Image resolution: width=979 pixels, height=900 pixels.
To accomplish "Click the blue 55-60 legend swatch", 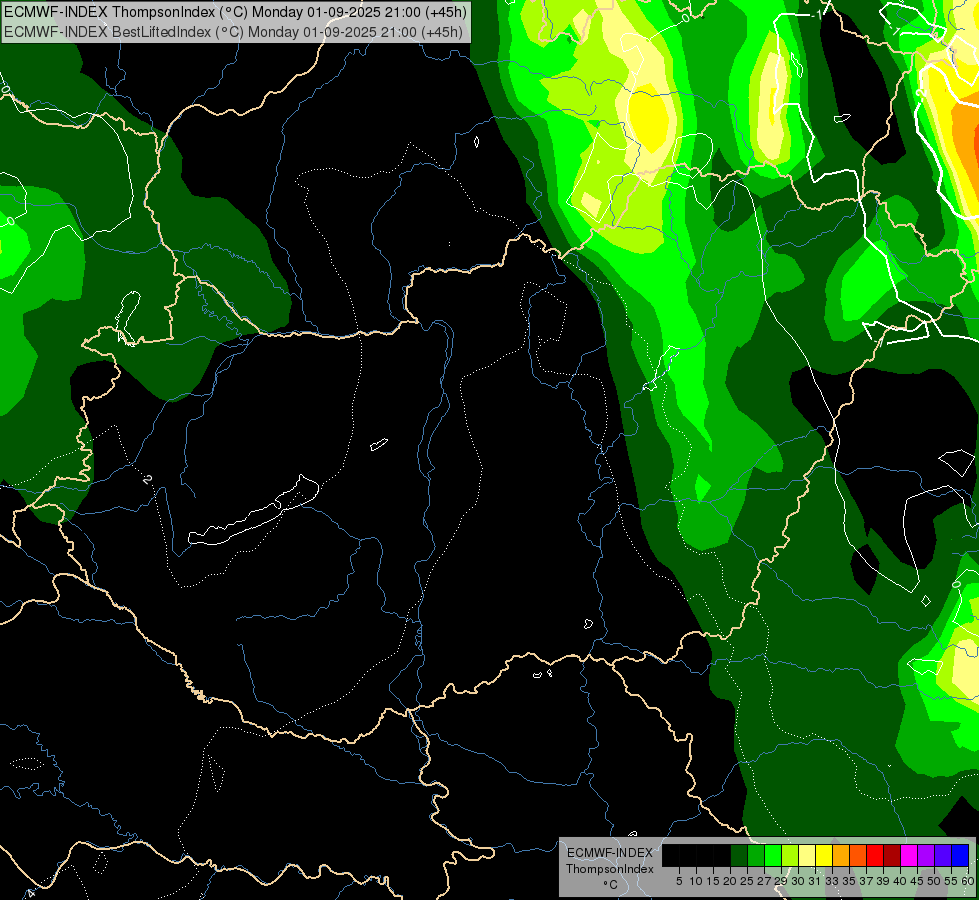I will point(960,855).
